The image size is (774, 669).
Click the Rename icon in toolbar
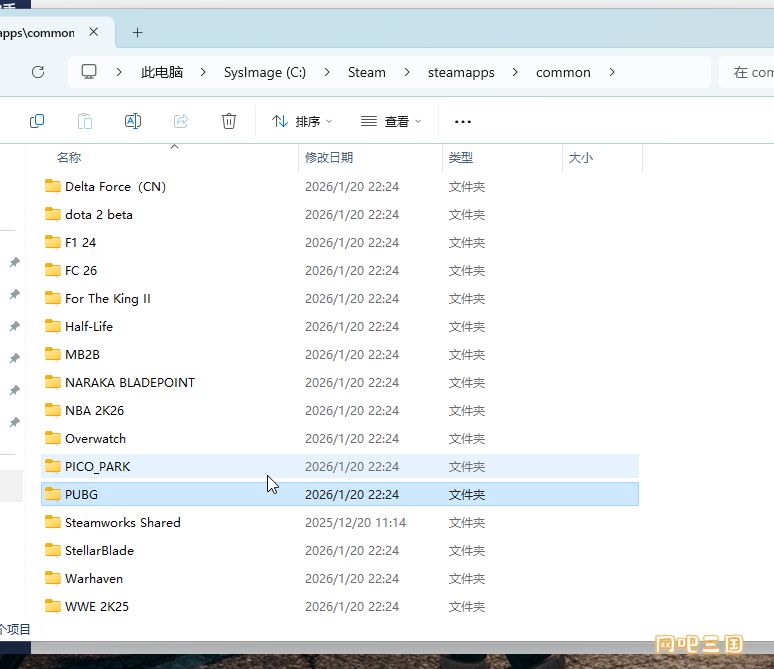(x=133, y=121)
